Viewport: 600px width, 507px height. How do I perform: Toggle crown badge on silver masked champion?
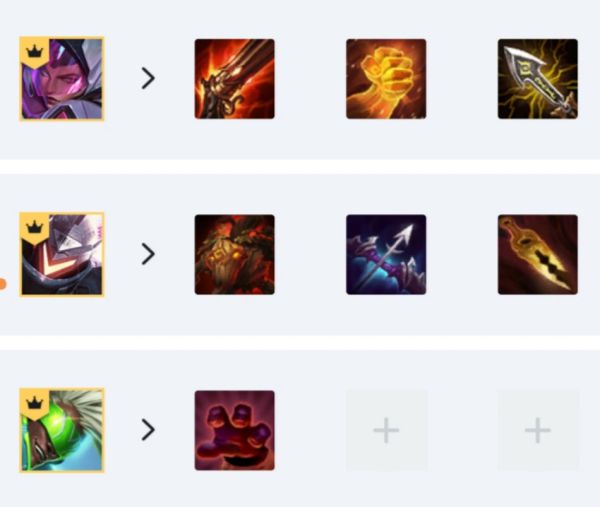(34, 228)
